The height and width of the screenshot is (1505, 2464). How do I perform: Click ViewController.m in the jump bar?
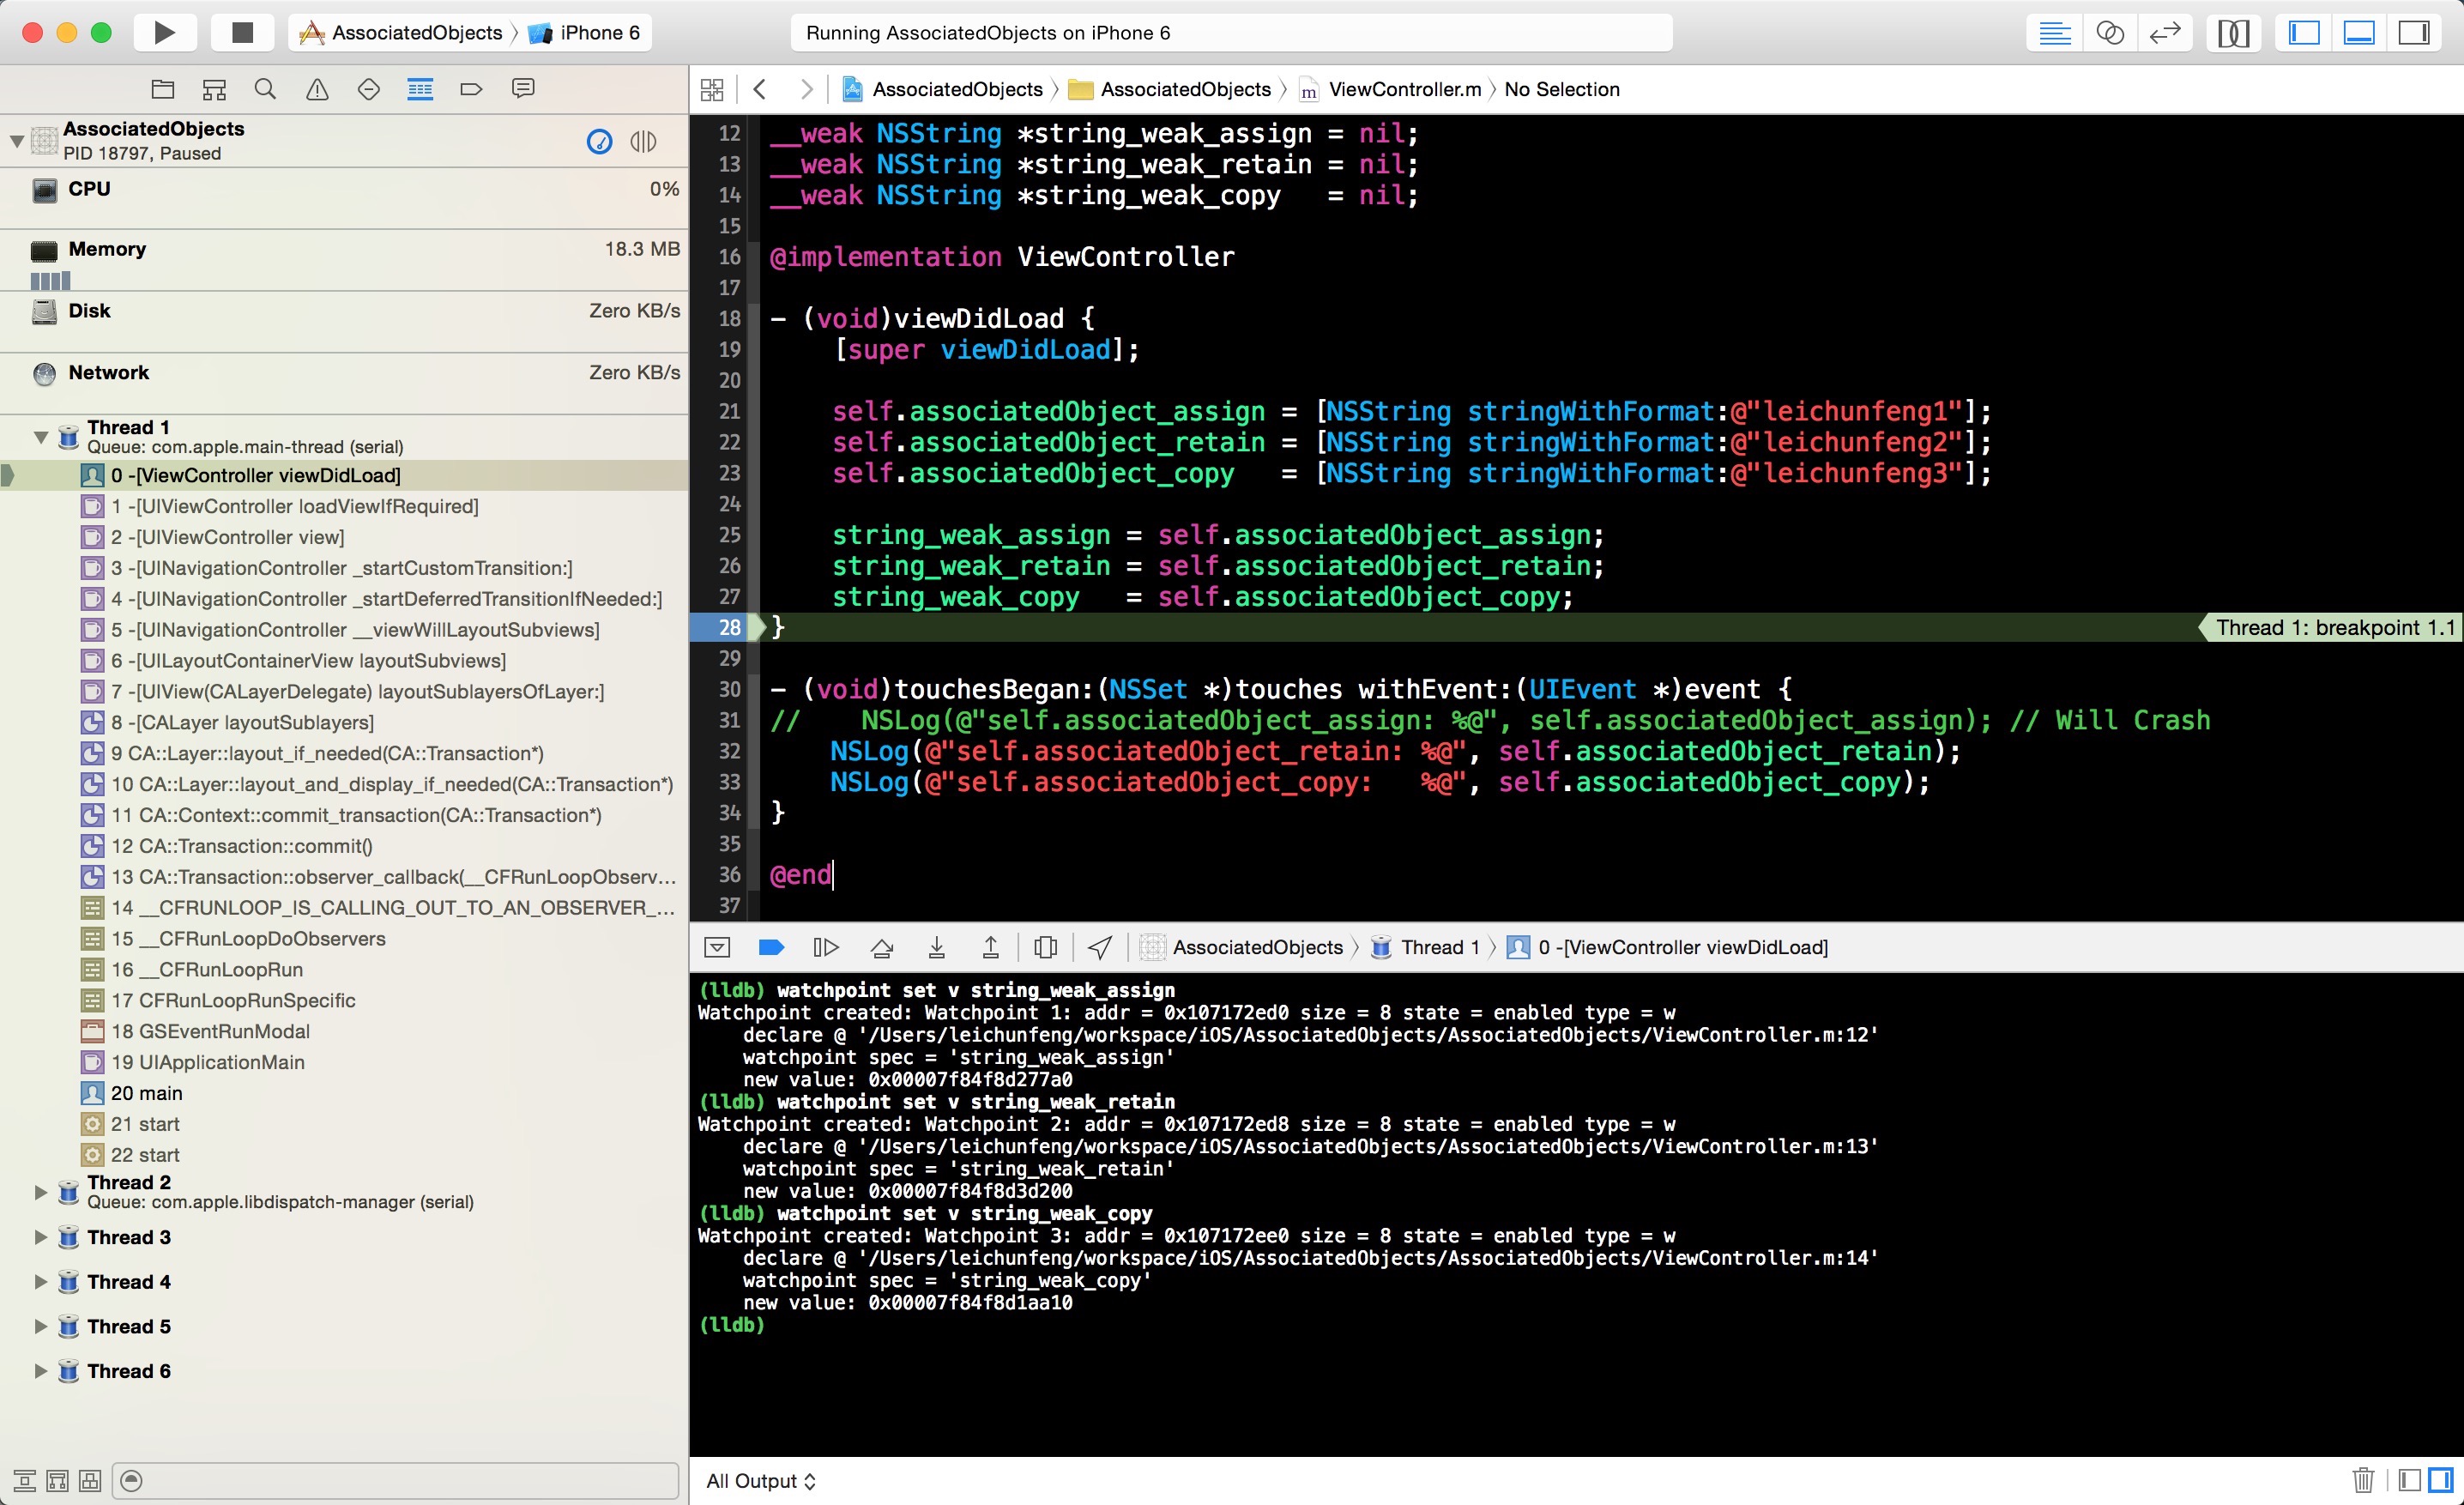coord(1403,89)
